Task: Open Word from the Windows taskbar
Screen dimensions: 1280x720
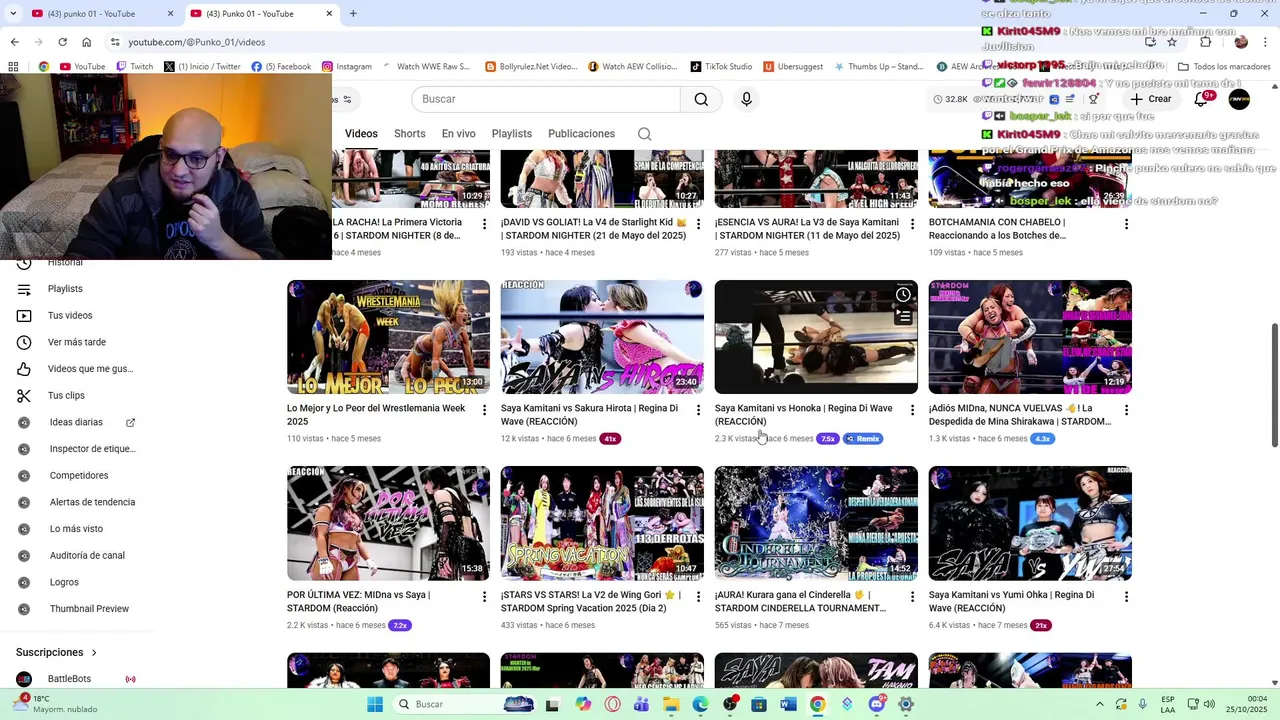Action: pyautogui.click(x=788, y=704)
